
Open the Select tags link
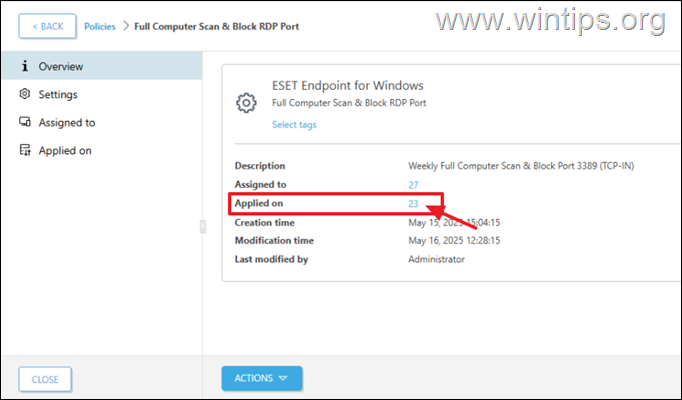[295, 125]
